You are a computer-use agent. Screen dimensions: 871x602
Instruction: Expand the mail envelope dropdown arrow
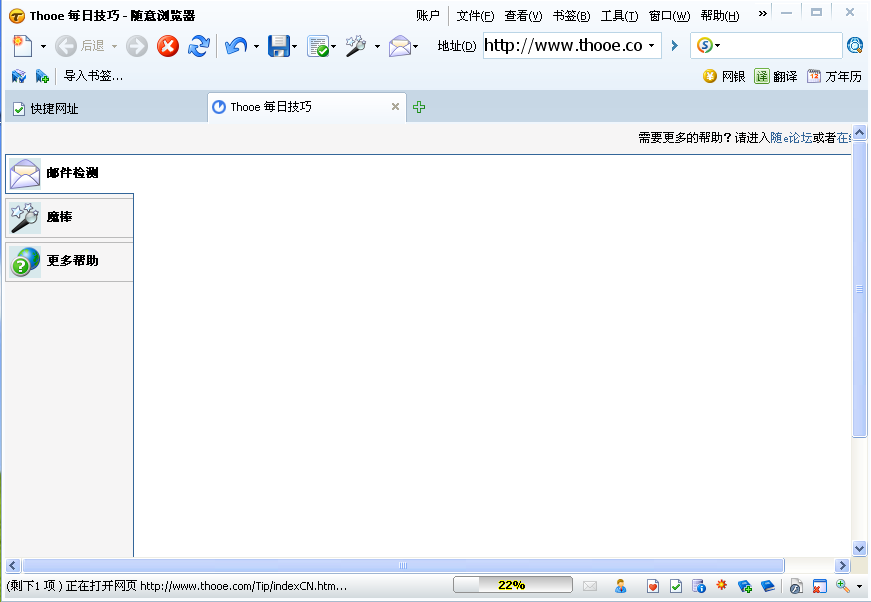(416, 47)
